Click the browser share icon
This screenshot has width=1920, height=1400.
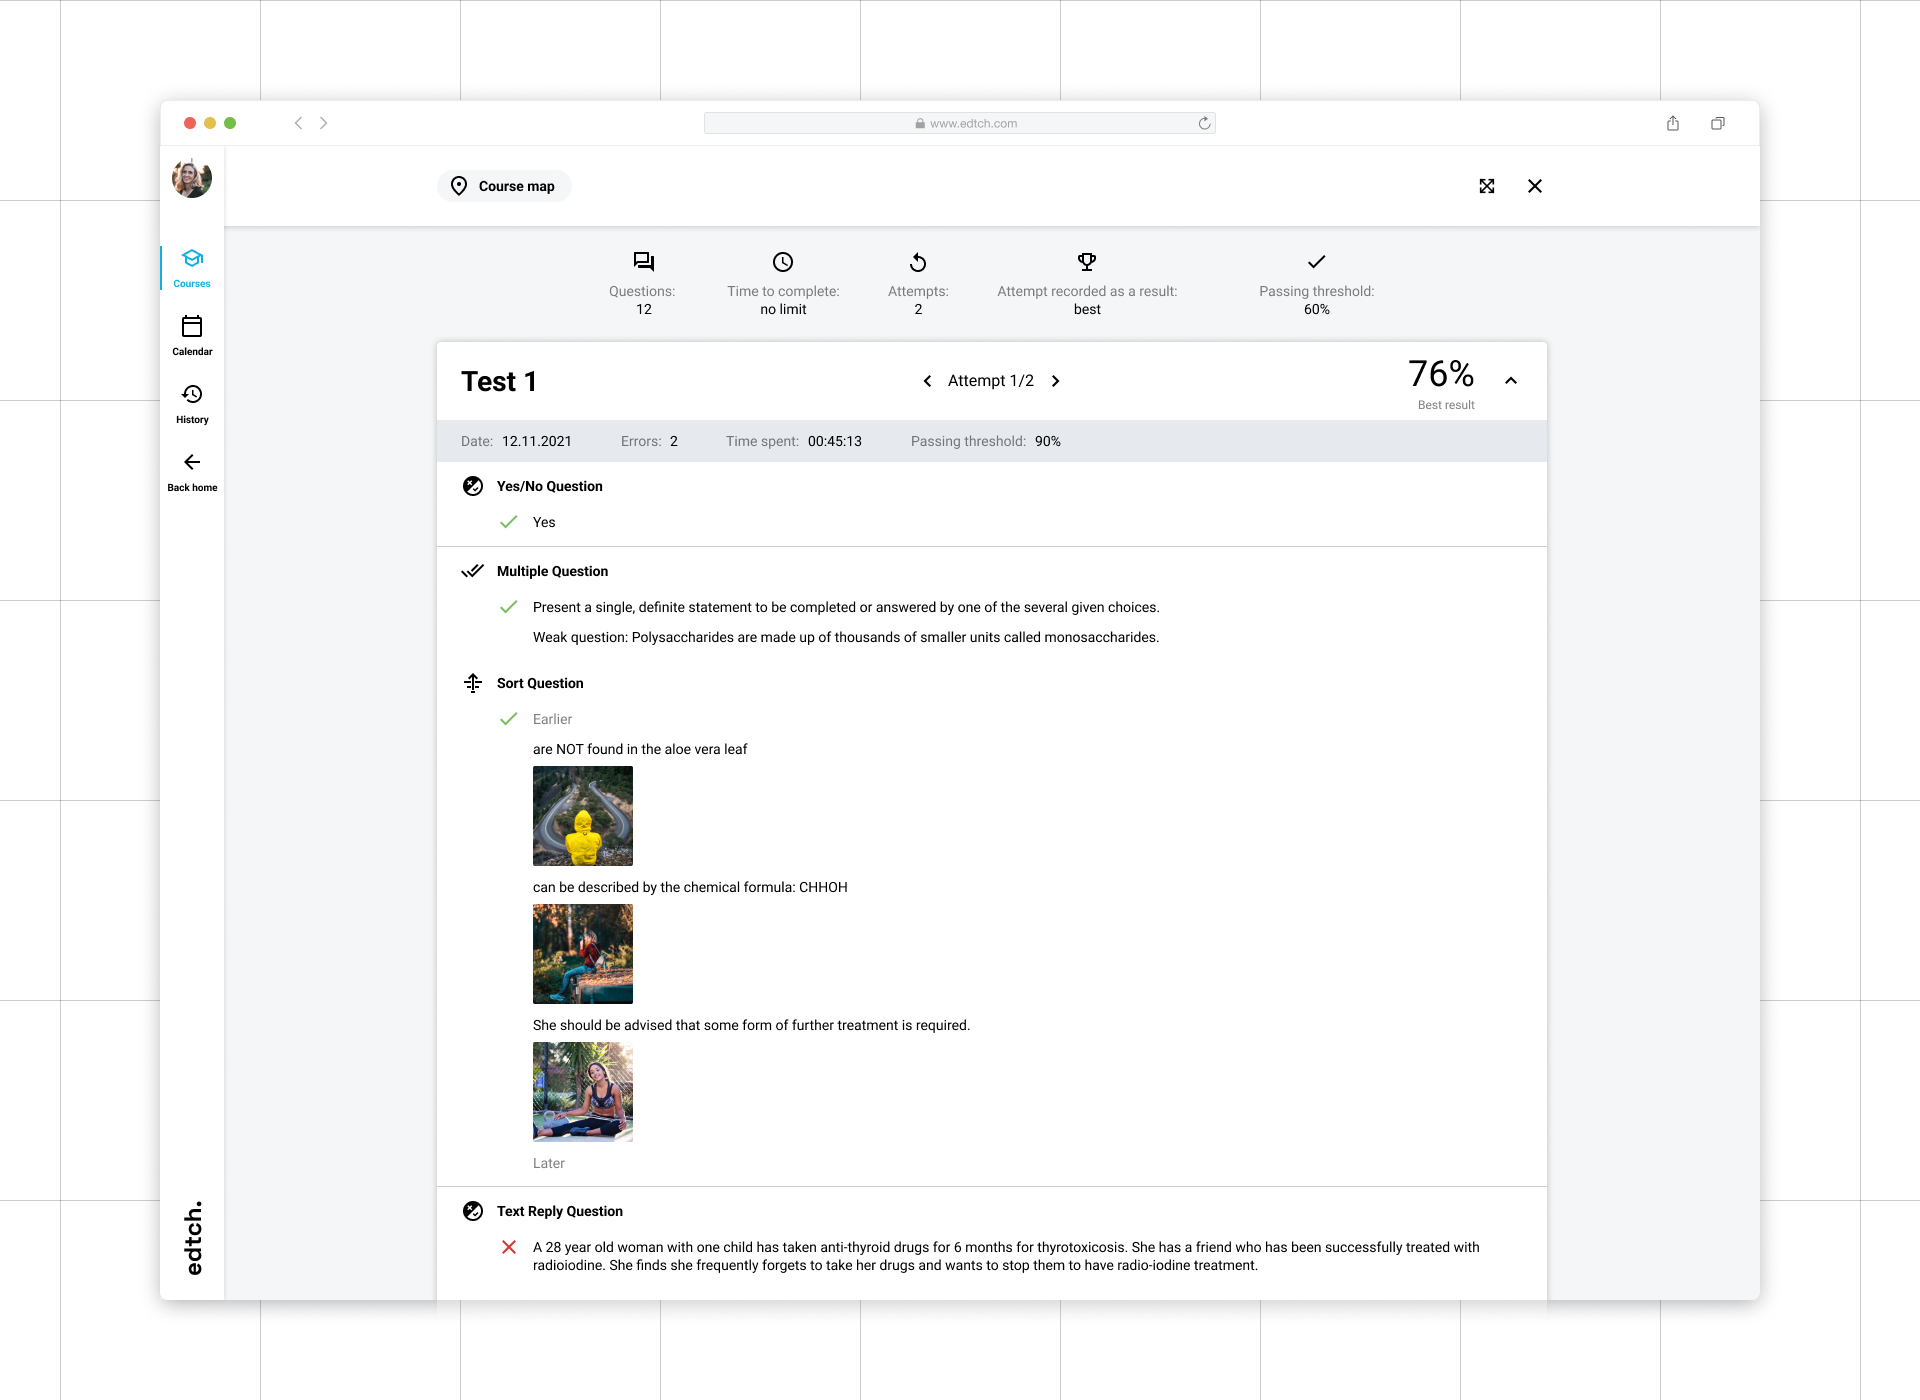point(1673,123)
